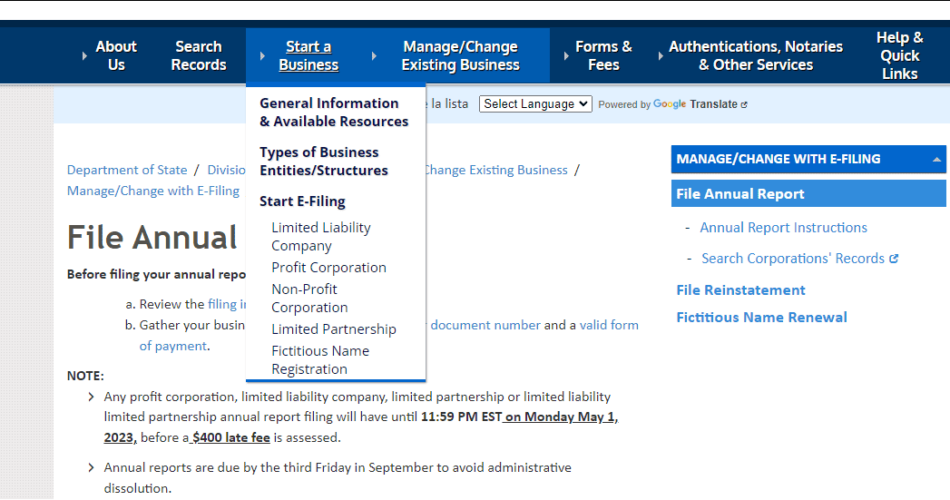Click the Annual Report Instructions link
950x500 pixels.
pyautogui.click(x=783, y=228)
